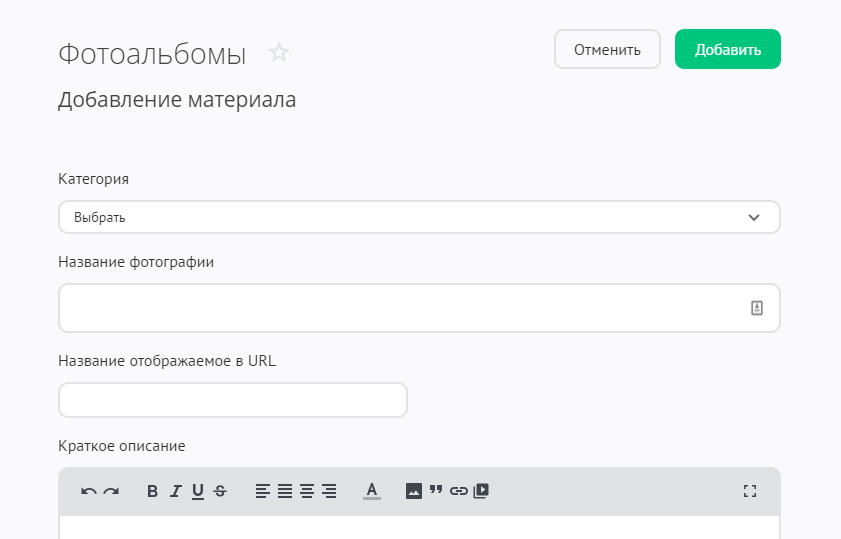
Task: Insert an image into description
Action: [x=414, y=491]
